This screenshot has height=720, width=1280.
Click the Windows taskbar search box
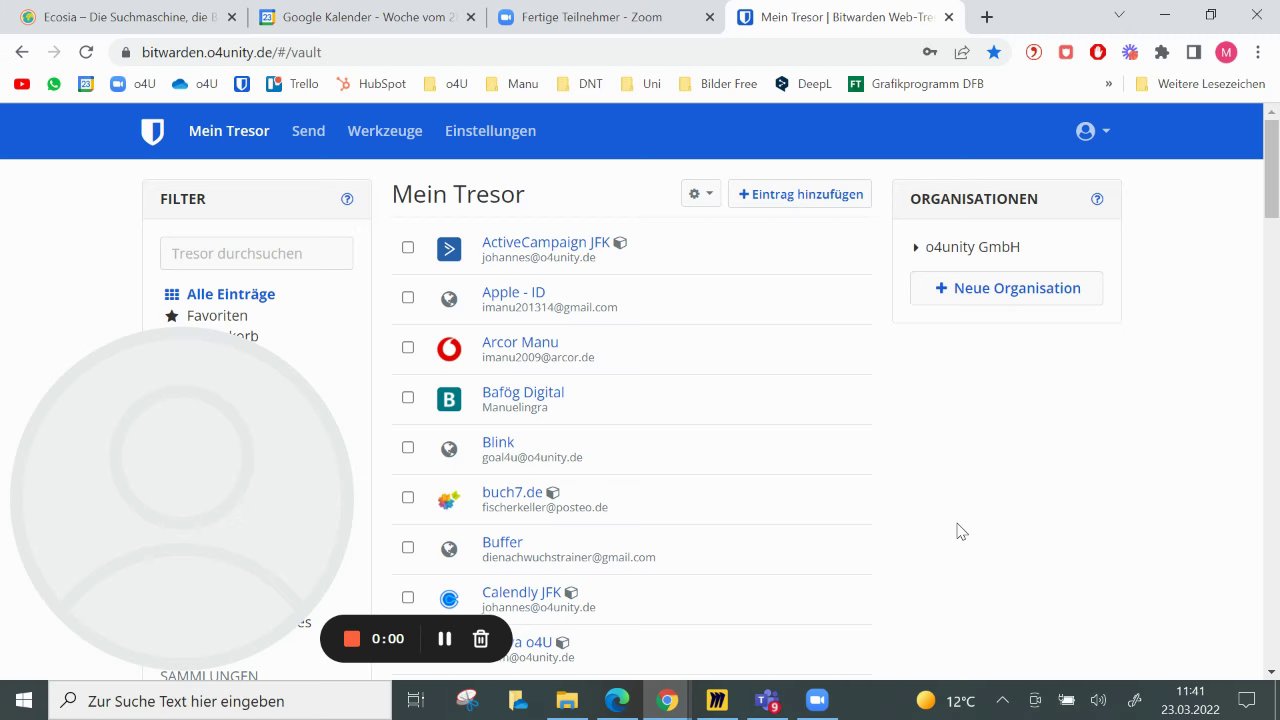pos(220,700)
